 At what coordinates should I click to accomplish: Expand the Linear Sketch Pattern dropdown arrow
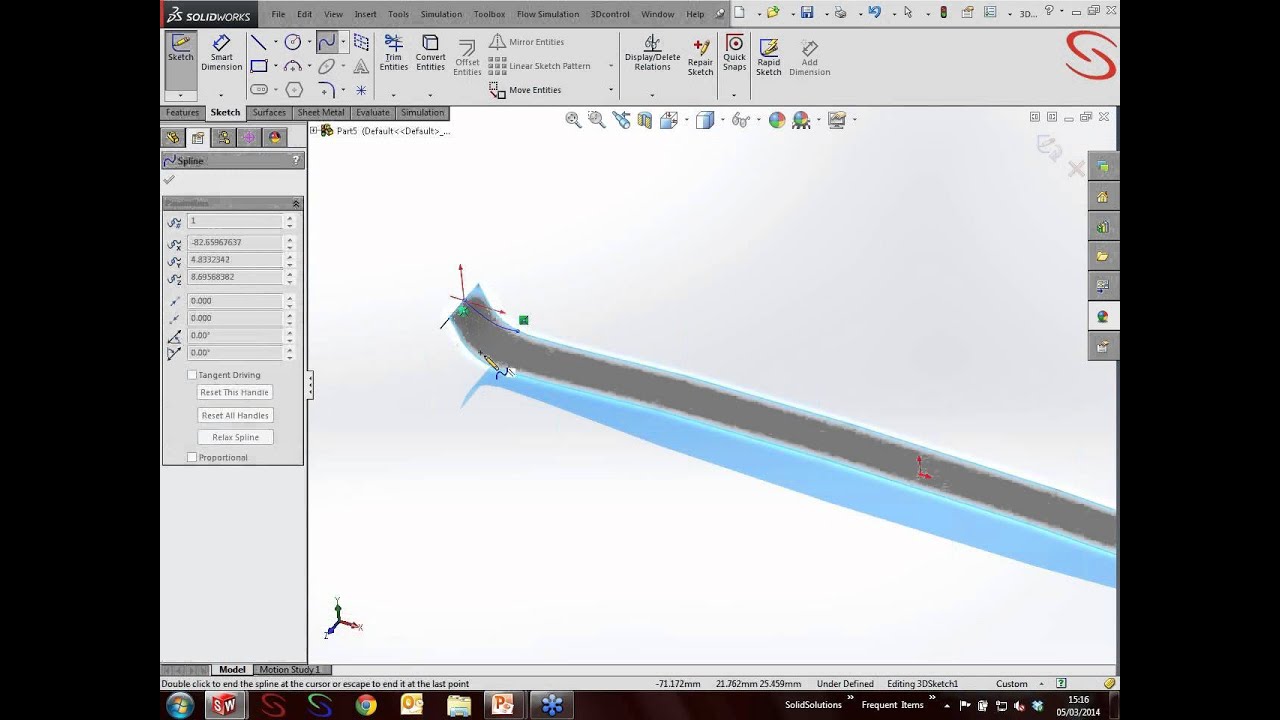[611, 66]
